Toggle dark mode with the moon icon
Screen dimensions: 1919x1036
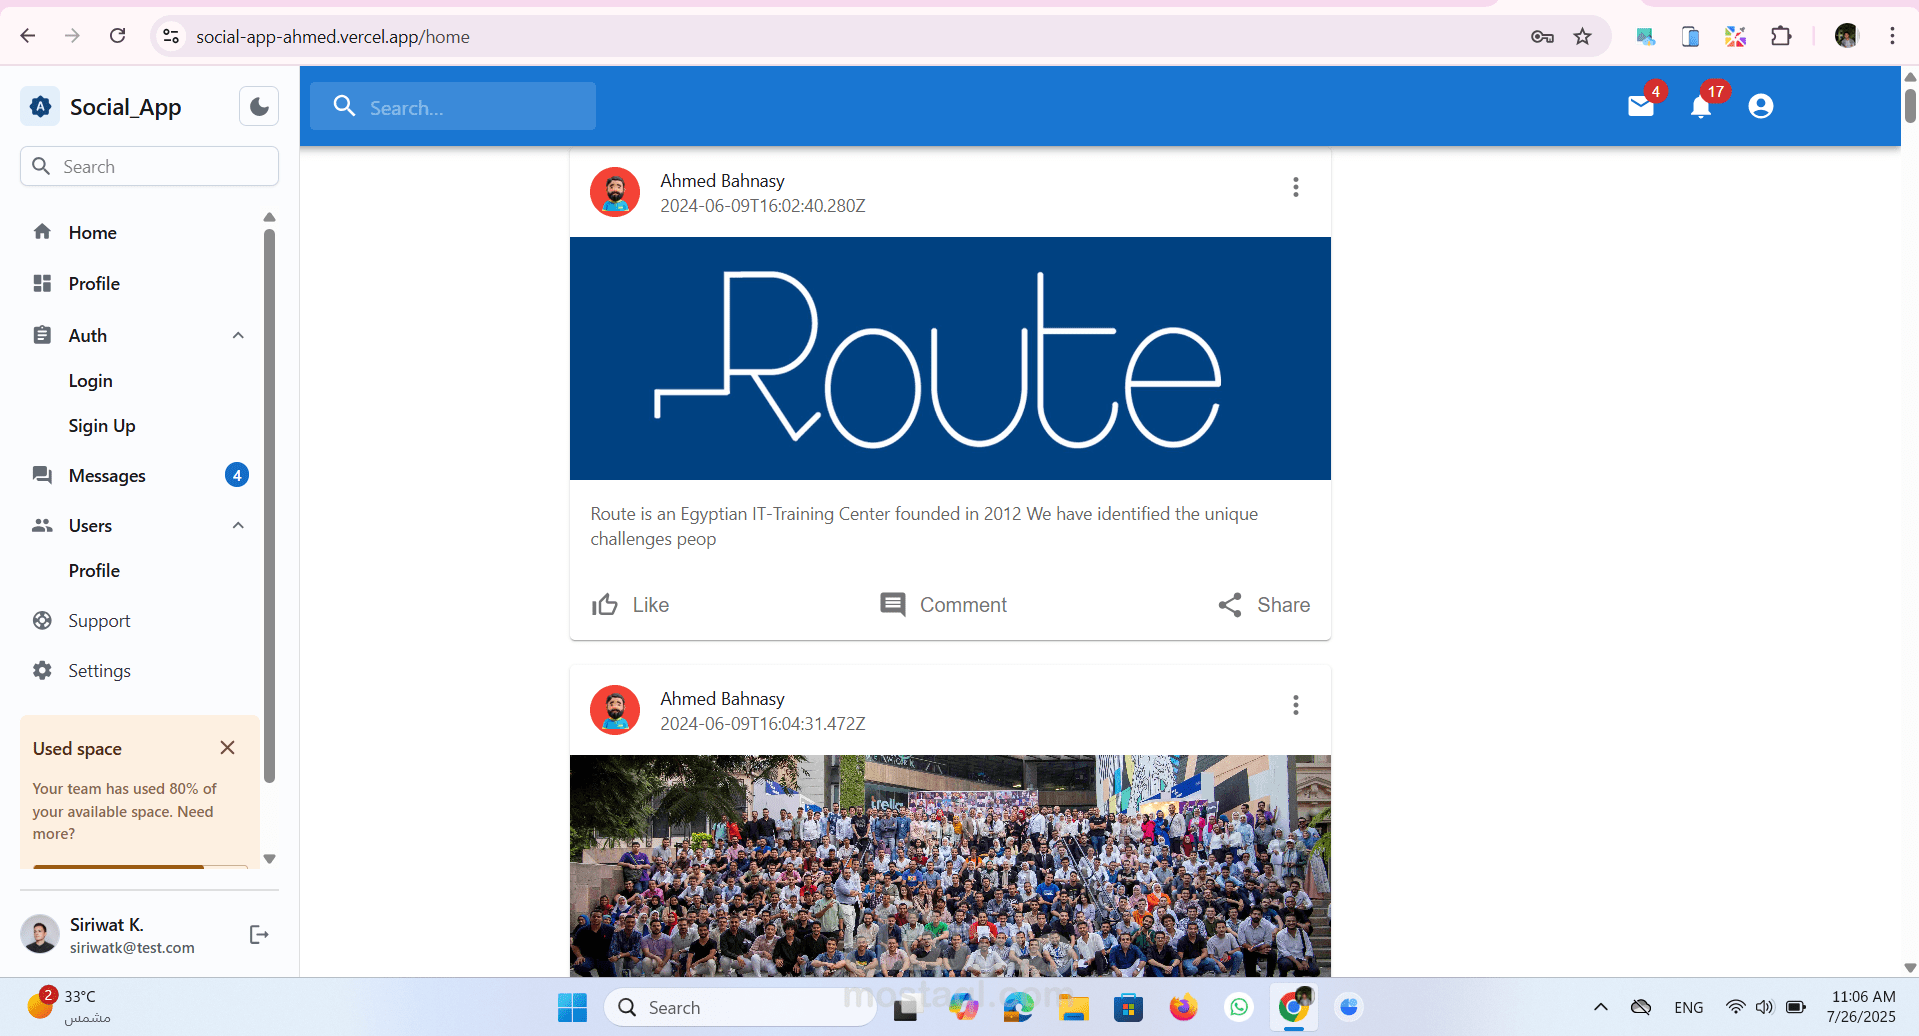tap(259, 106)
